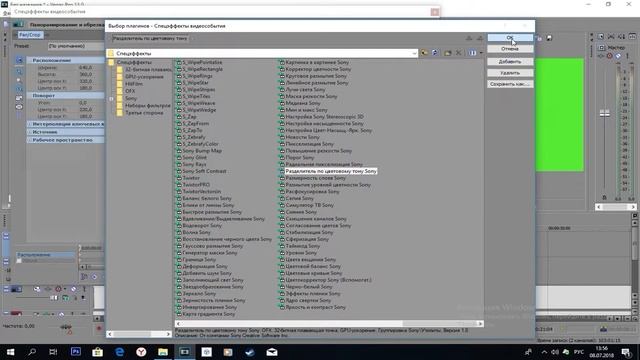Click the delete X icon in chooser toolbar
Viewport: 640px width, 360px height.
458,53
